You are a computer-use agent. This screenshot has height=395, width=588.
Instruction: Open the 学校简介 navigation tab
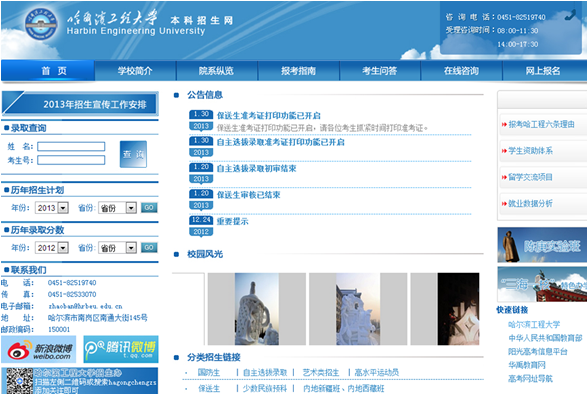coord(135,71)
